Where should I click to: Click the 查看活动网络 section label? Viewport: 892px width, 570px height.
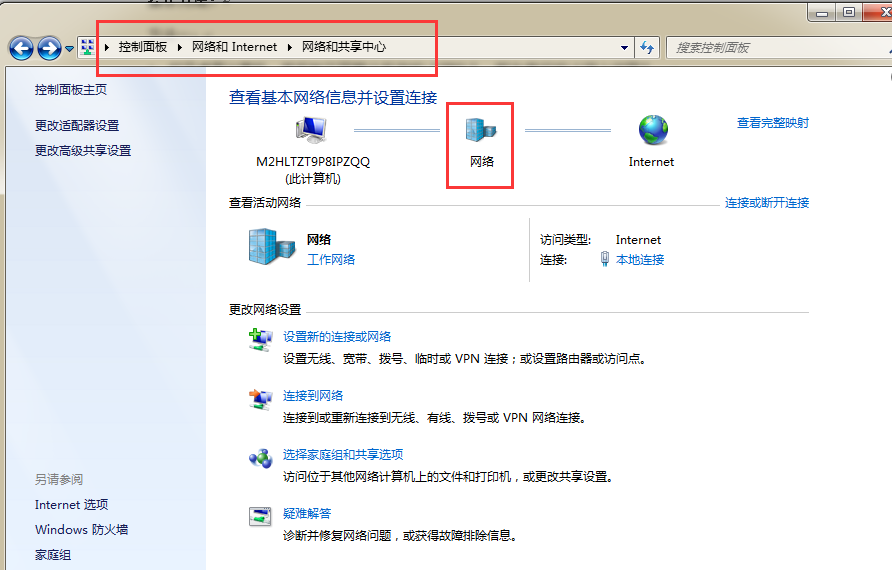point(265,203)
